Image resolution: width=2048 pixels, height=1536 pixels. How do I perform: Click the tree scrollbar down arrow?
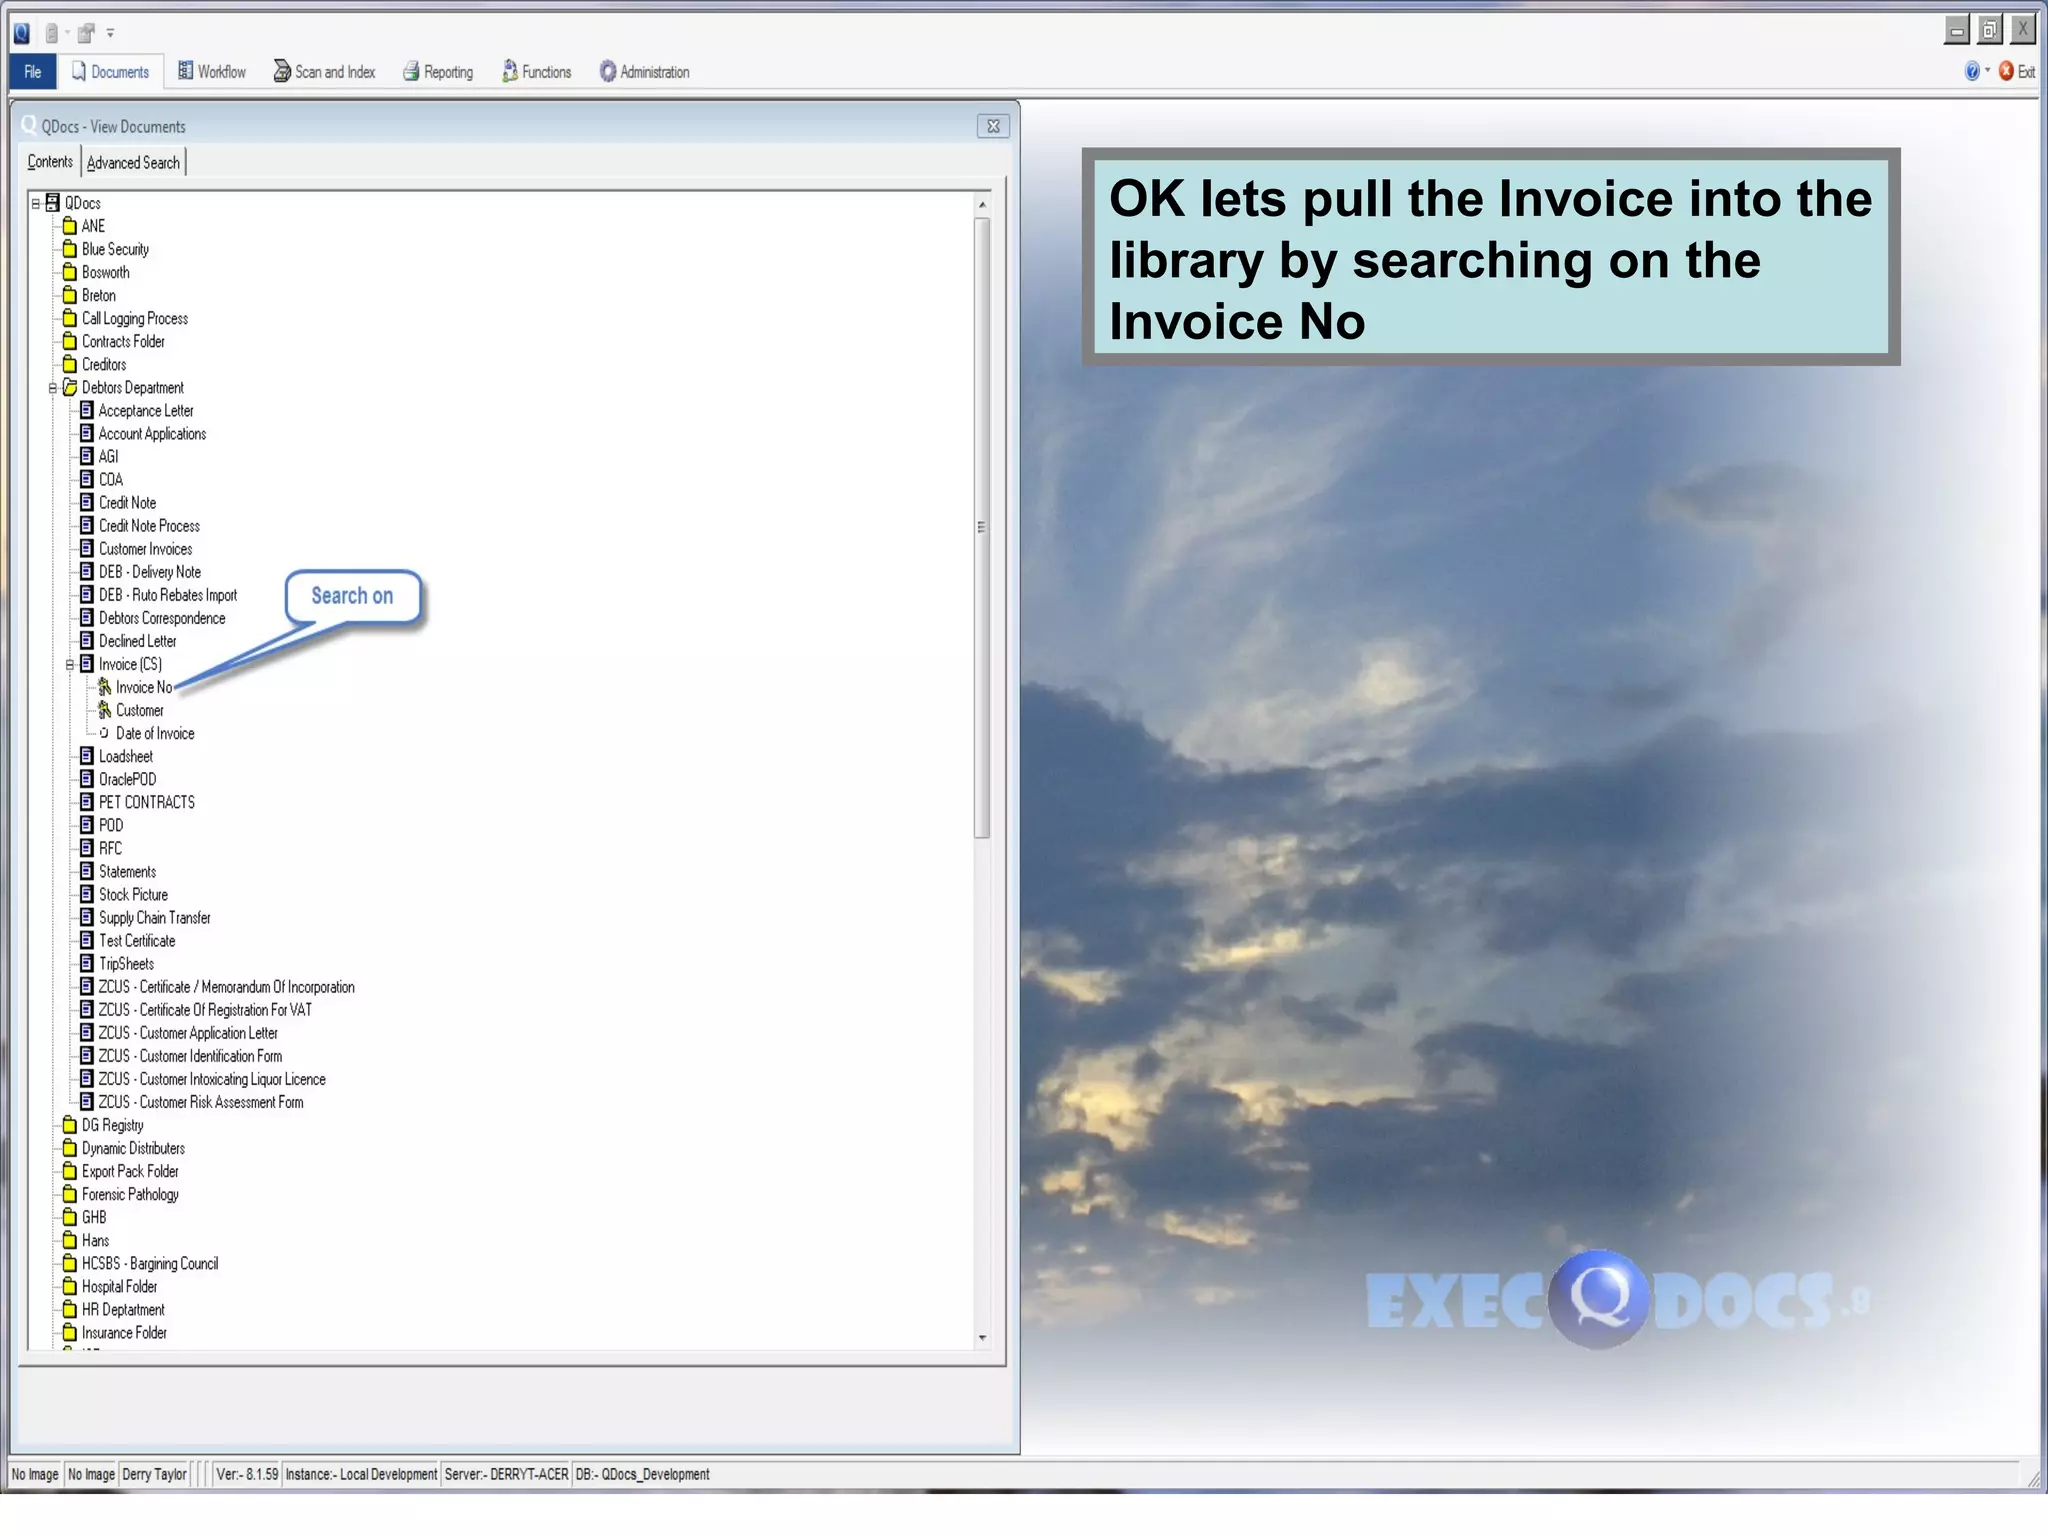[982, 1337]
